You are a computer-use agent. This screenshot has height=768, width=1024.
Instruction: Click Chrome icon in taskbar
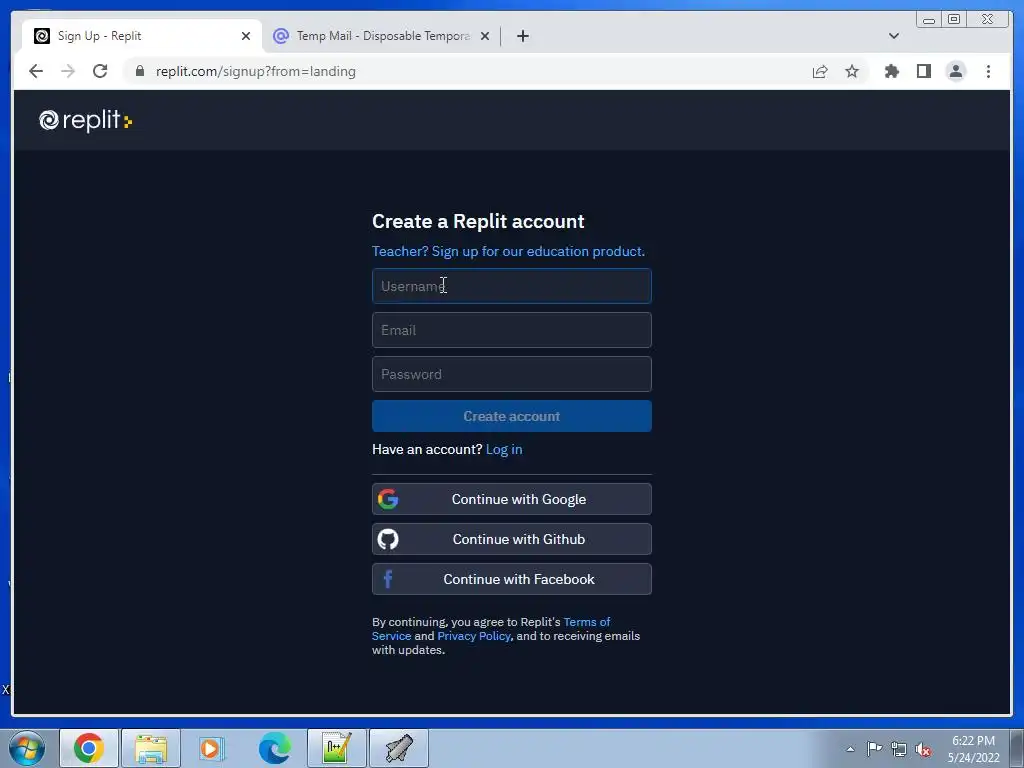[x=89, y=748]
